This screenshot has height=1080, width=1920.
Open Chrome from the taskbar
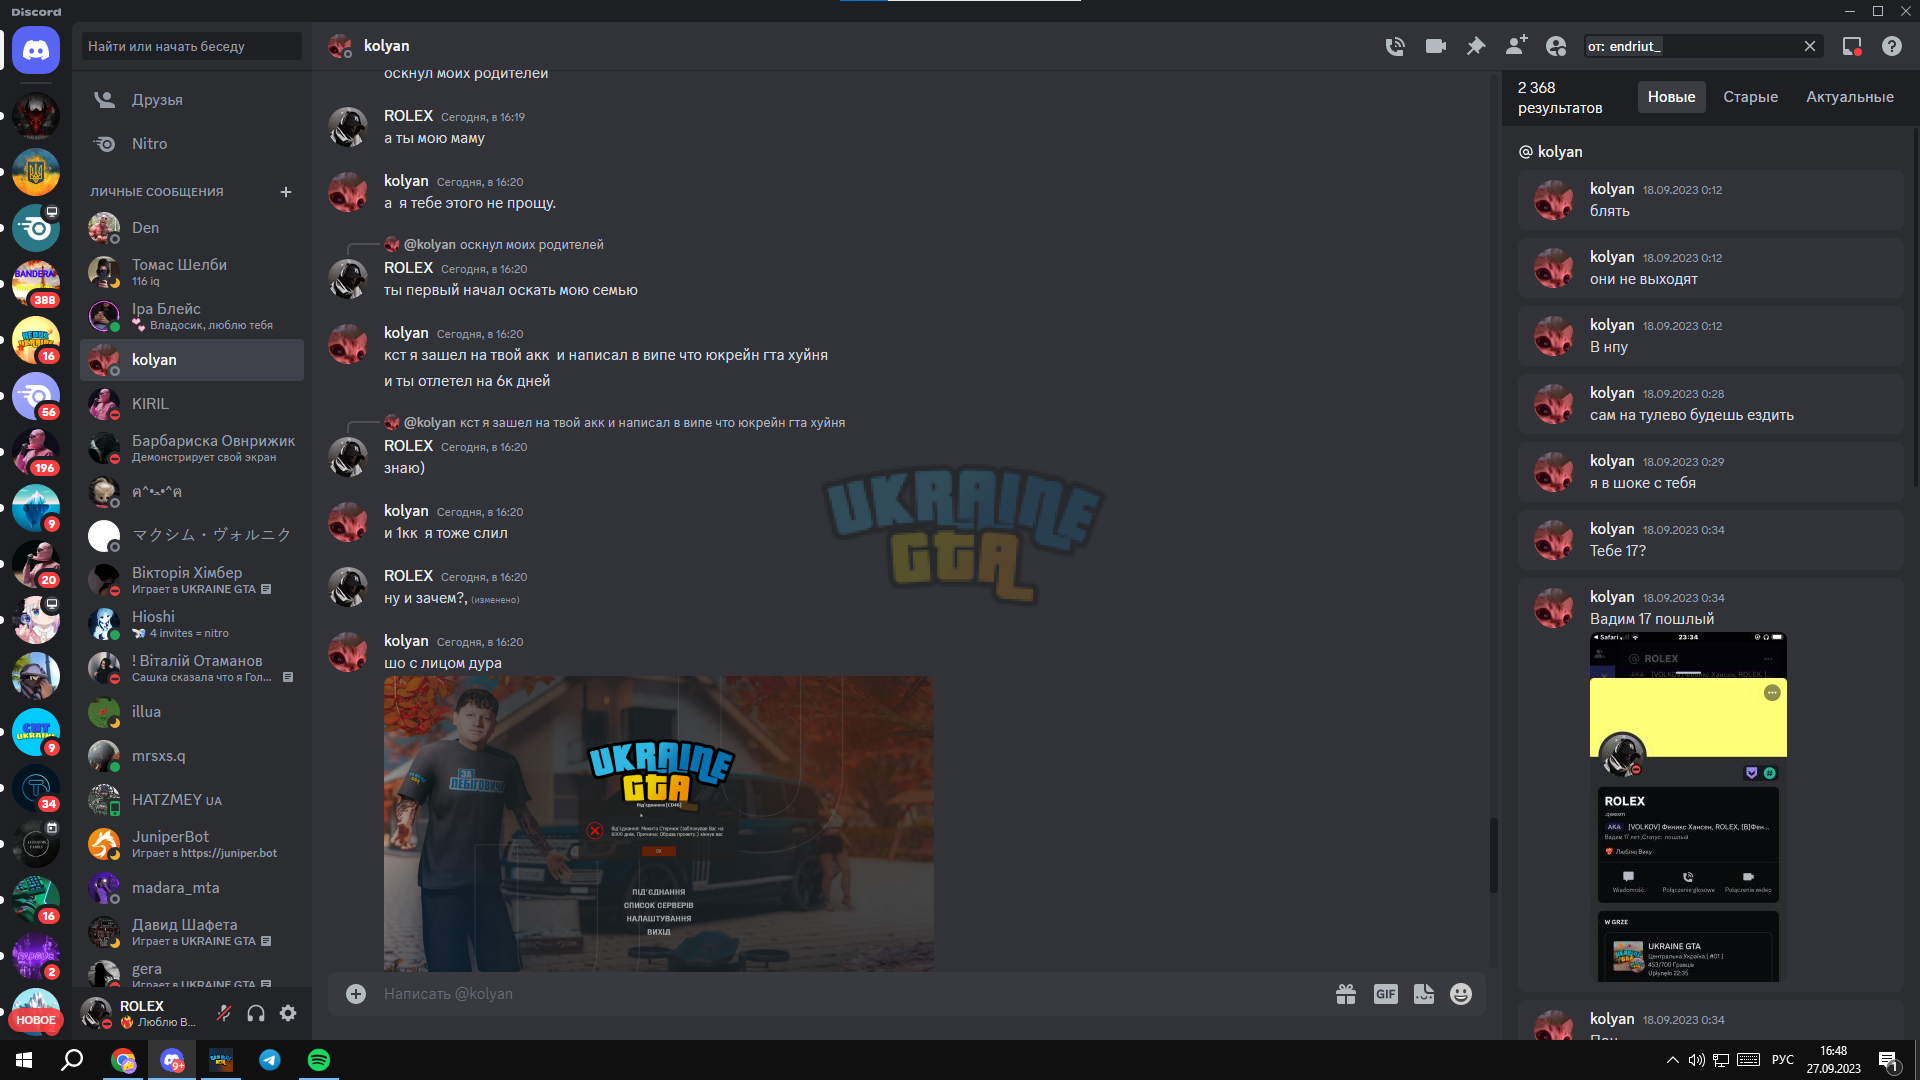point(123,1060)
